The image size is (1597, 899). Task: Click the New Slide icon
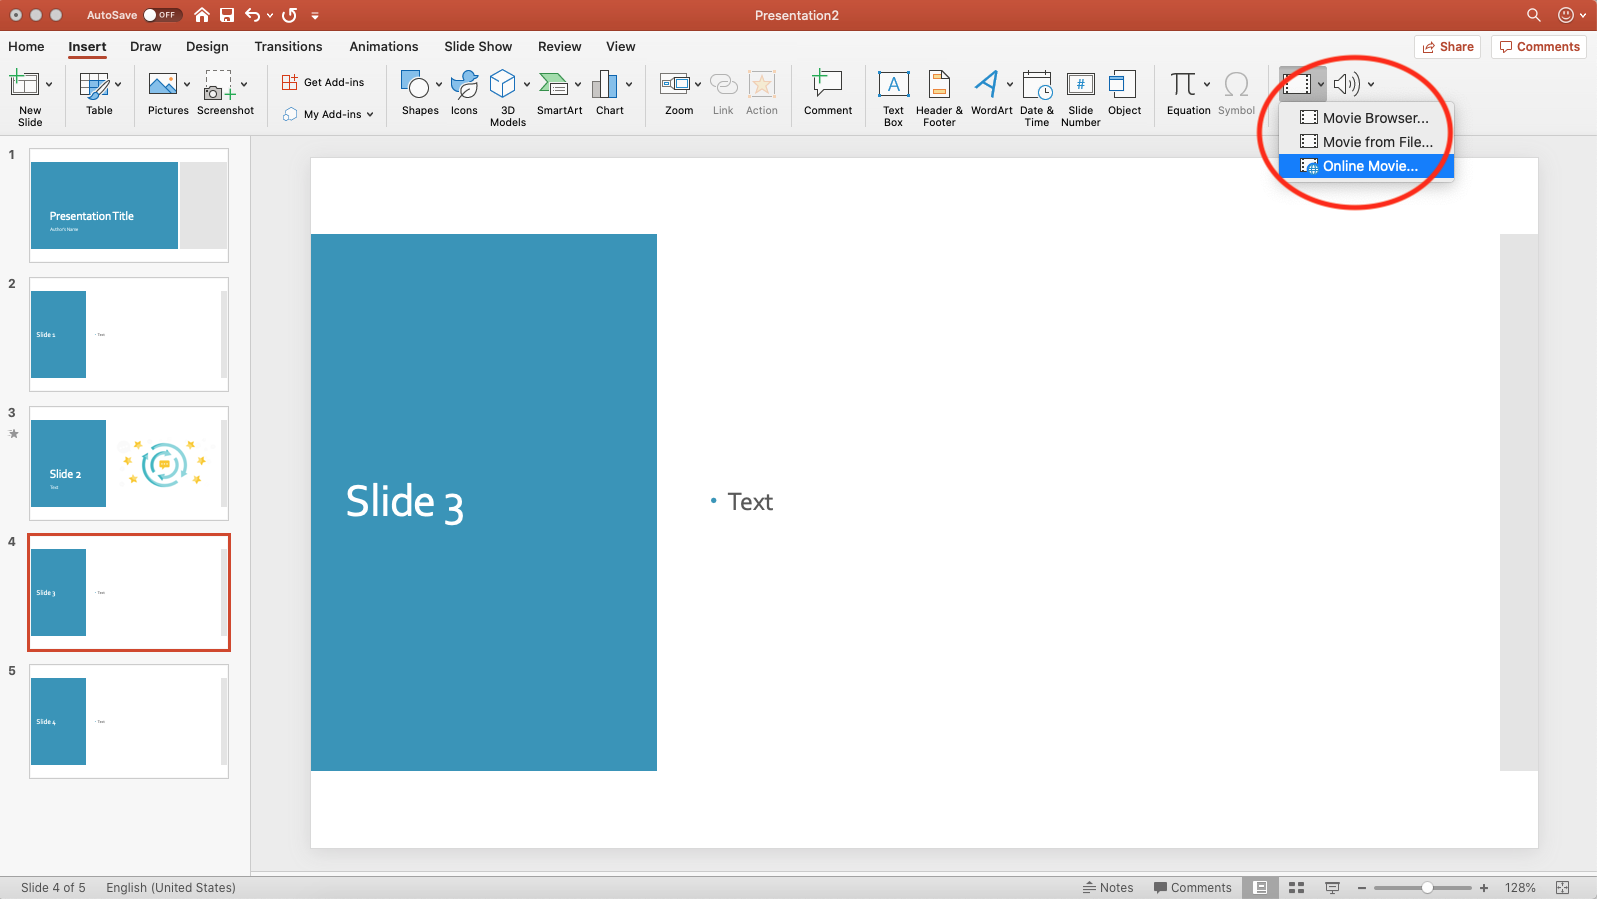coord(24,84)
